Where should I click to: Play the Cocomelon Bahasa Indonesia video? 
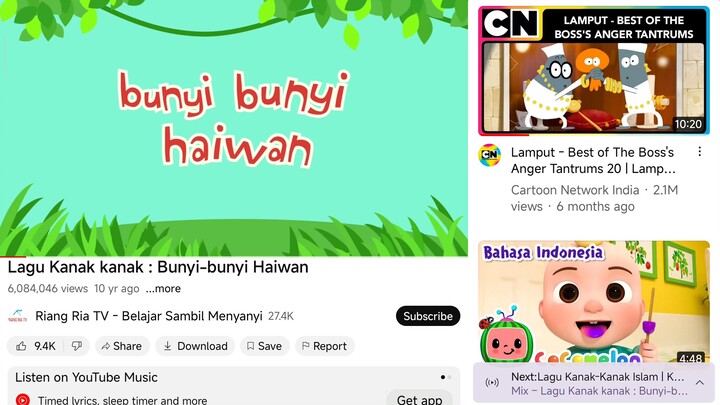point(594,301)
